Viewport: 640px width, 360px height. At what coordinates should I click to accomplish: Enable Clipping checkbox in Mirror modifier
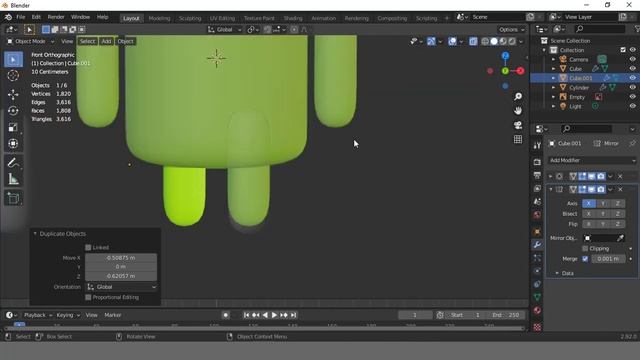(585, 248)
